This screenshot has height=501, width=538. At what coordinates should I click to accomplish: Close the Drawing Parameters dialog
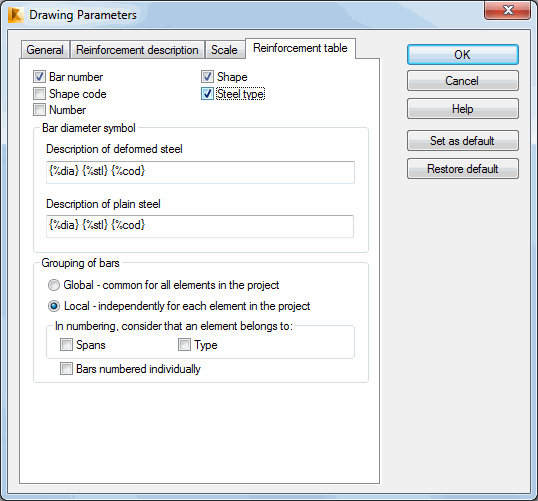(507, 10)
